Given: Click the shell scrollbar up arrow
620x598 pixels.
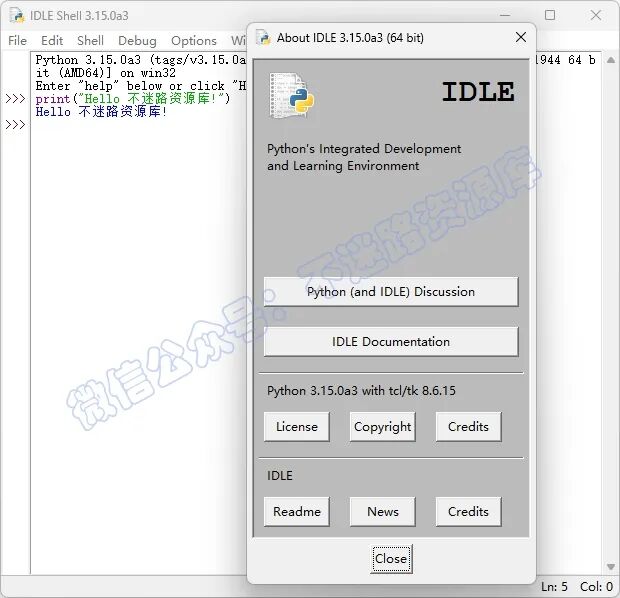Looking at the screenshot, I should click(611, 60).
